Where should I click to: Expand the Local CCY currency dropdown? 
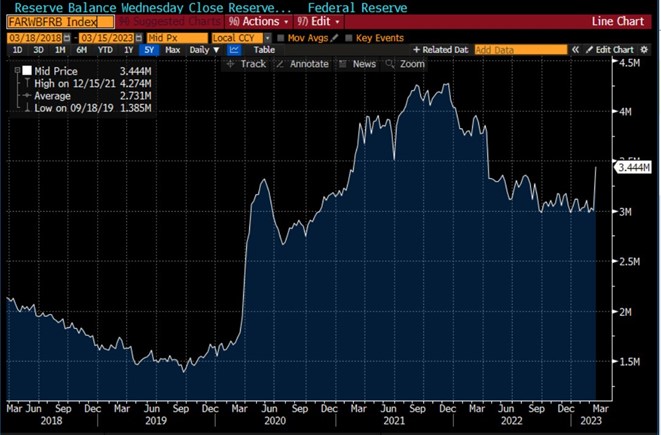240,37
